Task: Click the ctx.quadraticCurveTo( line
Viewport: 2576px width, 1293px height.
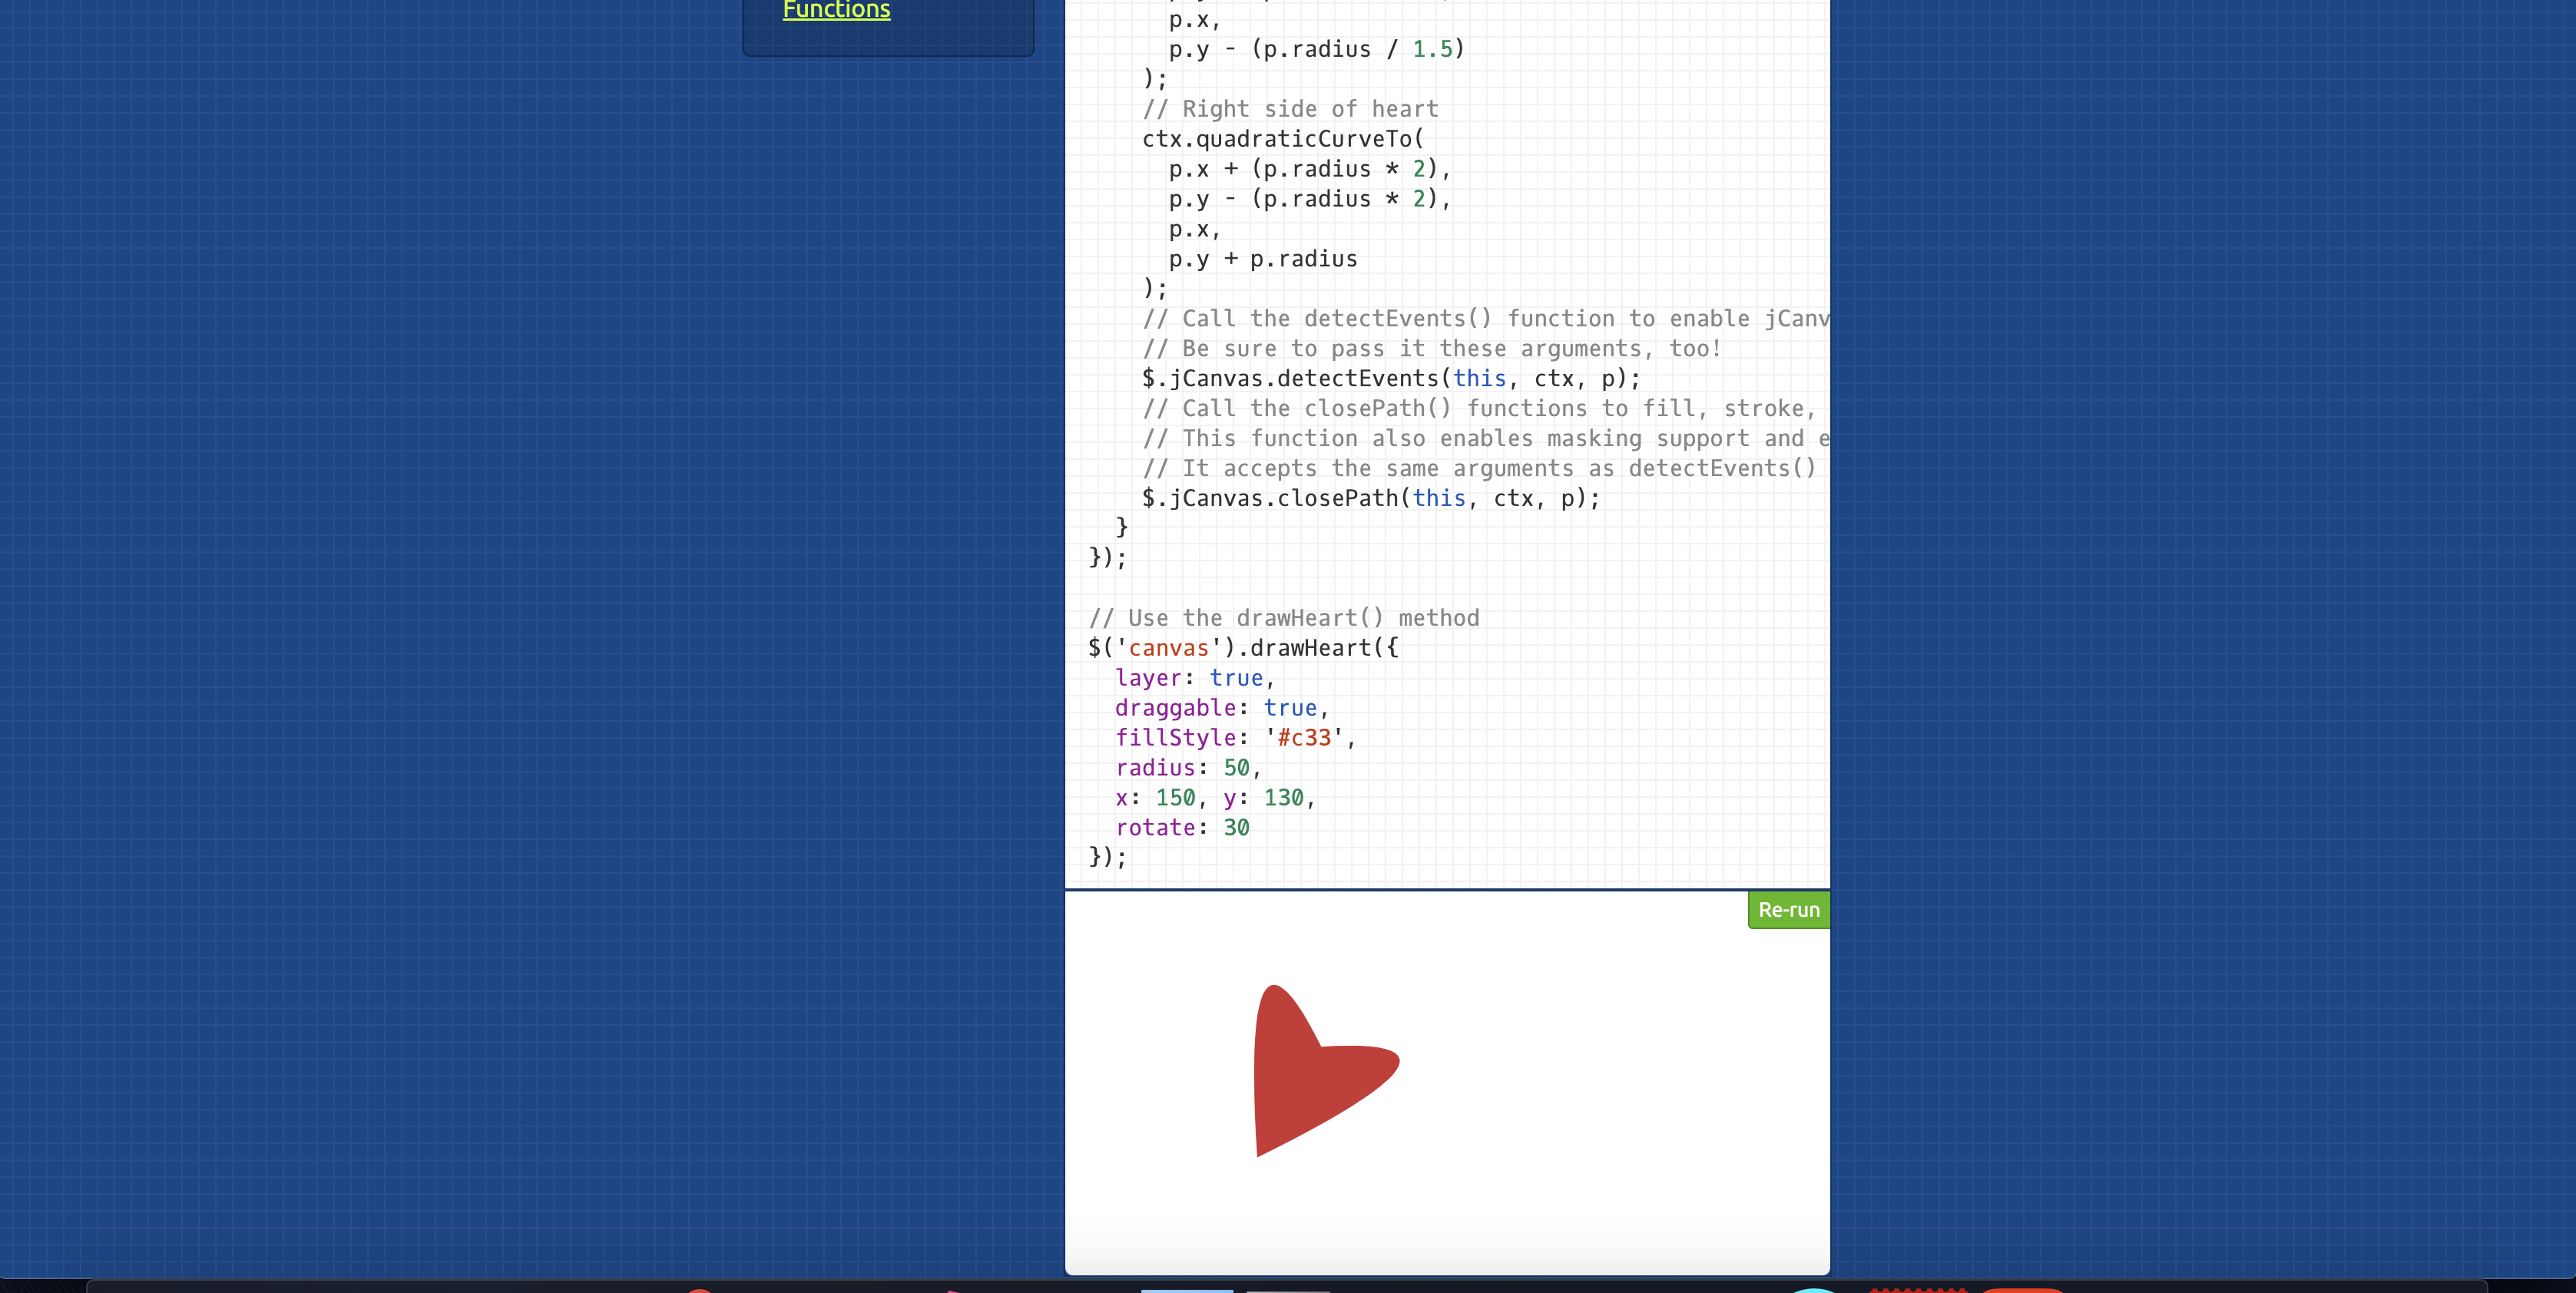Action: pyautogui.click(x=1283, y=139)
